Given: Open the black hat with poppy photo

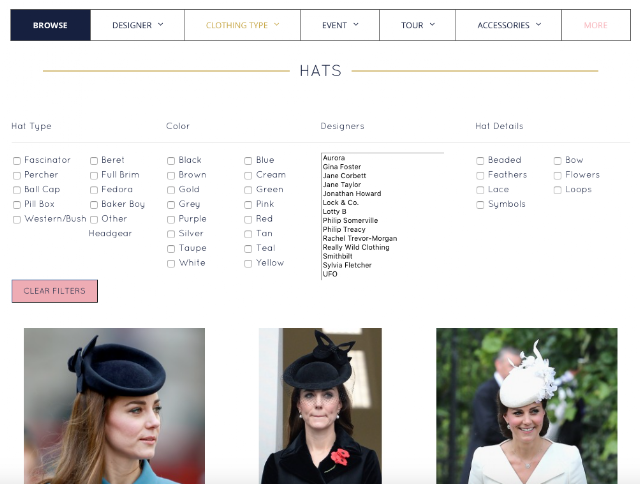Looking at the screenshot, I should click(x=320, y=406).
